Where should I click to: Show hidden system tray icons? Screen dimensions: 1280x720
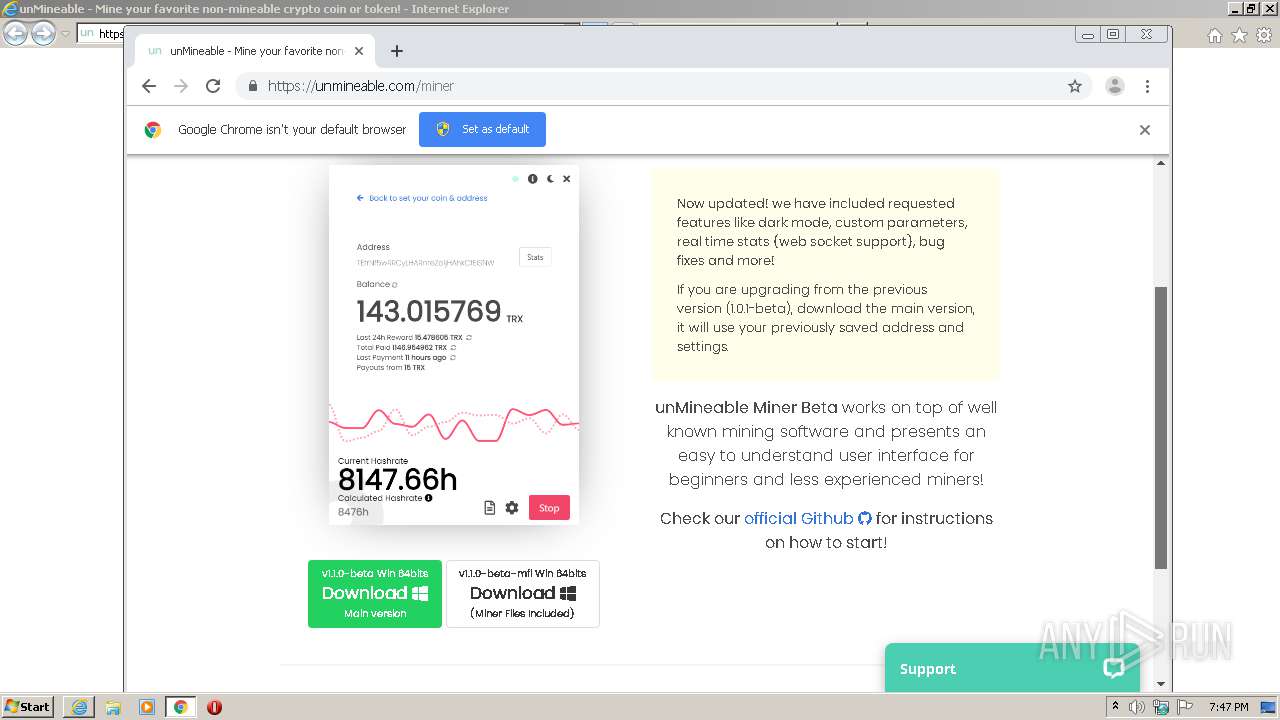point(1117,707)
